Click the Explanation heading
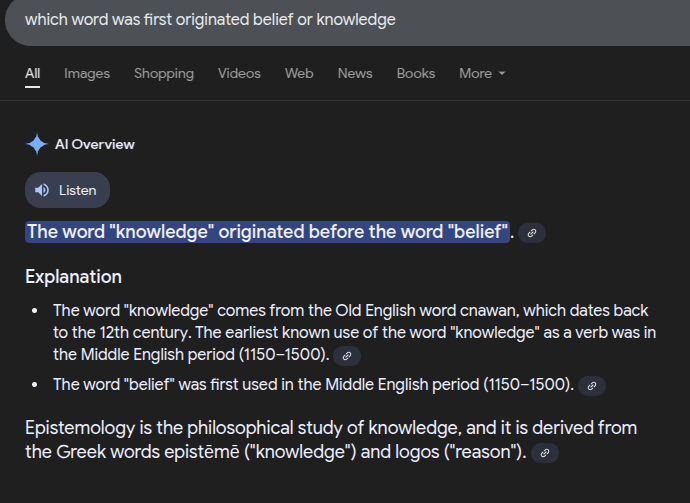Image resolution: width=690 pixels, height=503 pixels. coord(73,277)
